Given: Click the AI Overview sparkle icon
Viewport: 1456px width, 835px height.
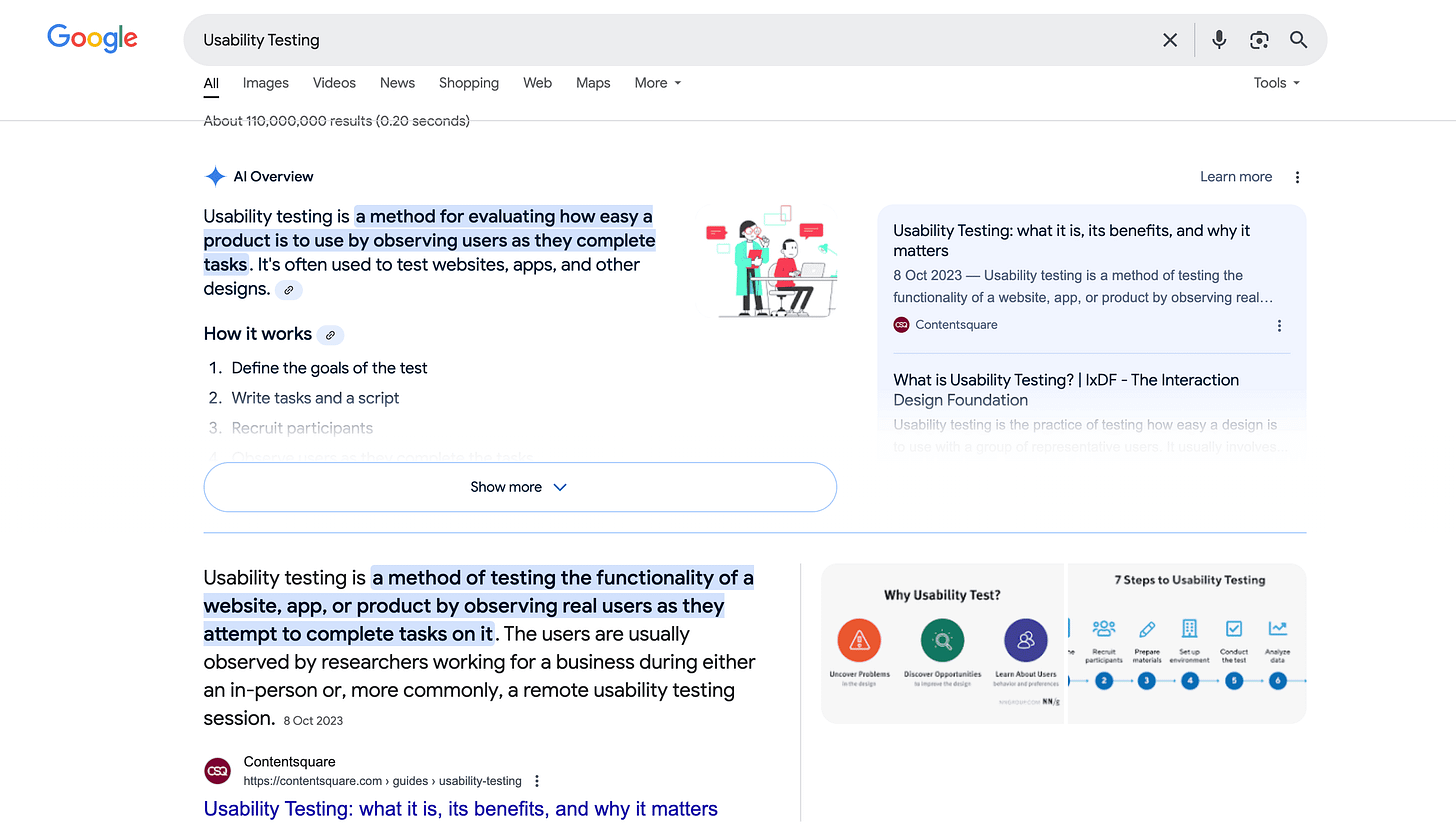Looking at the screenshot, I should pyautogui.click(x=215, y=177).
